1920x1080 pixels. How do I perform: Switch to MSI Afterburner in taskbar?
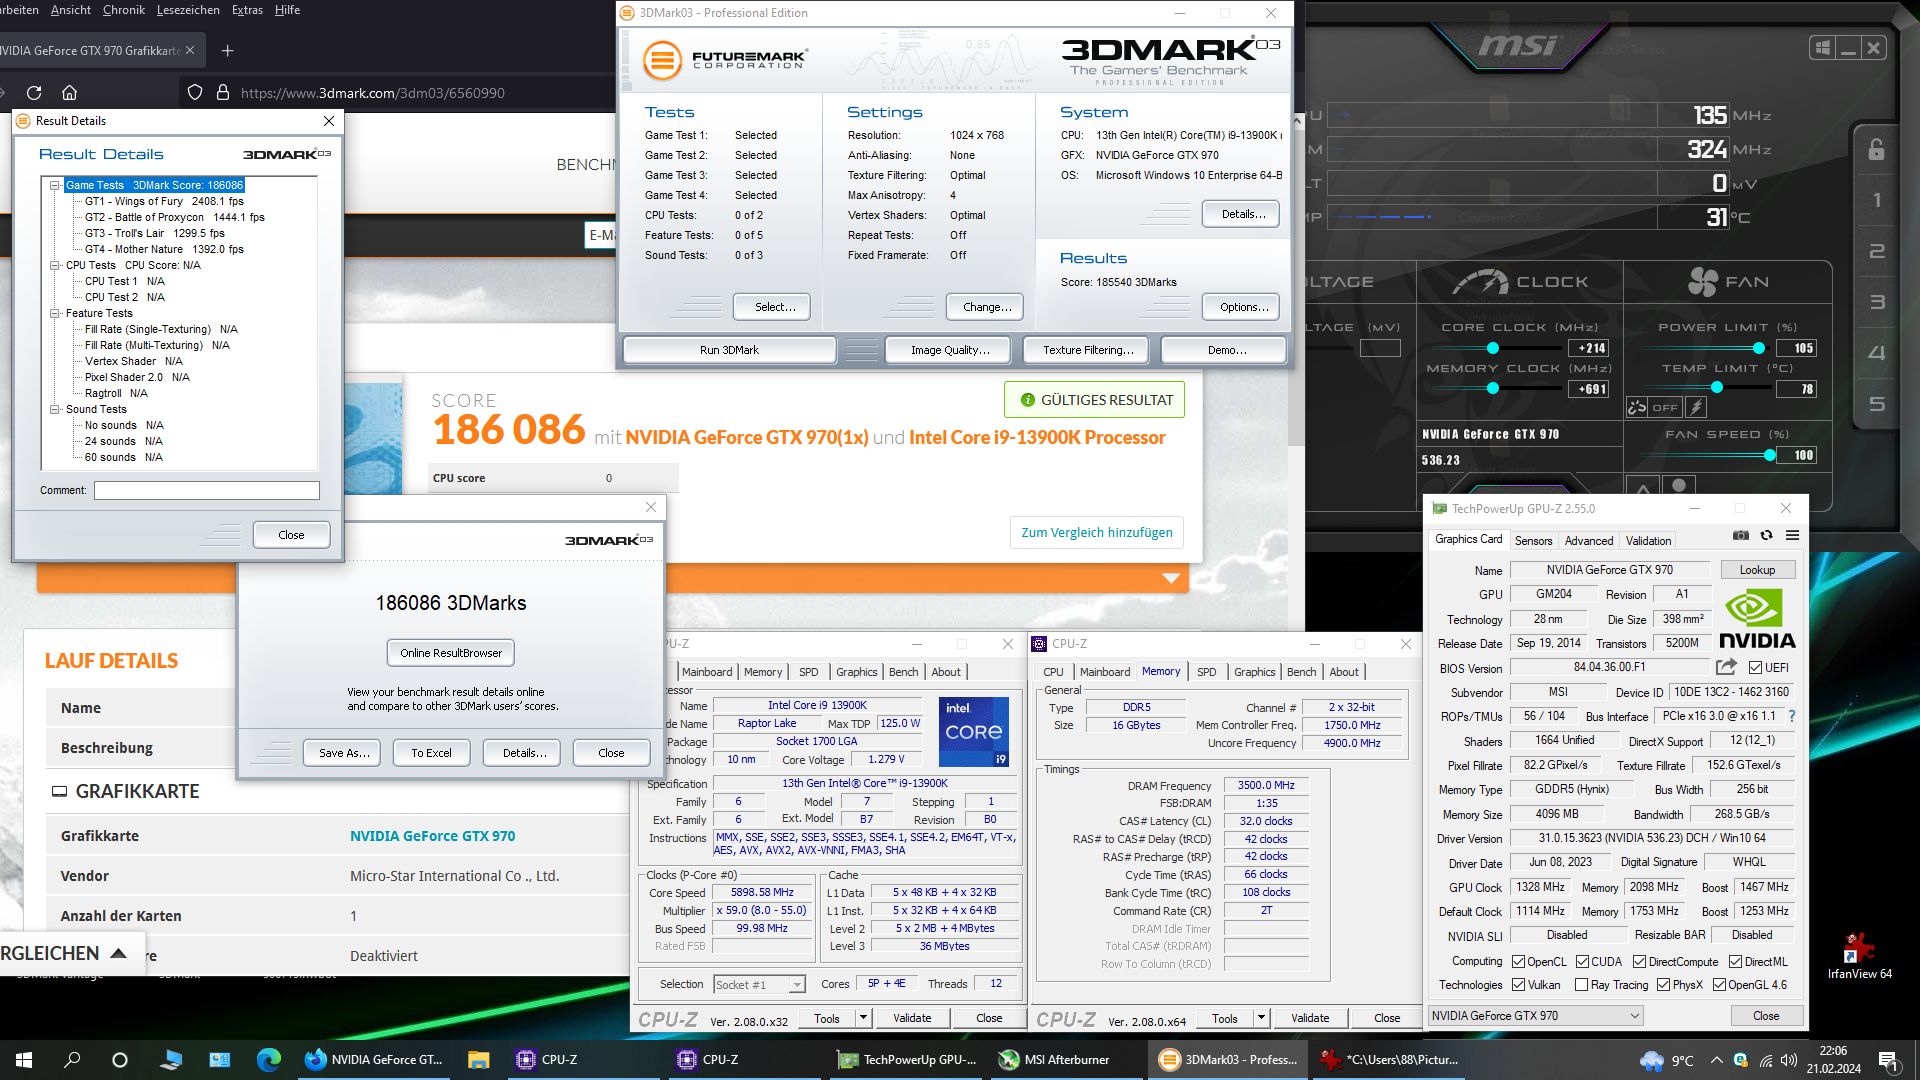point(1054,1060)
